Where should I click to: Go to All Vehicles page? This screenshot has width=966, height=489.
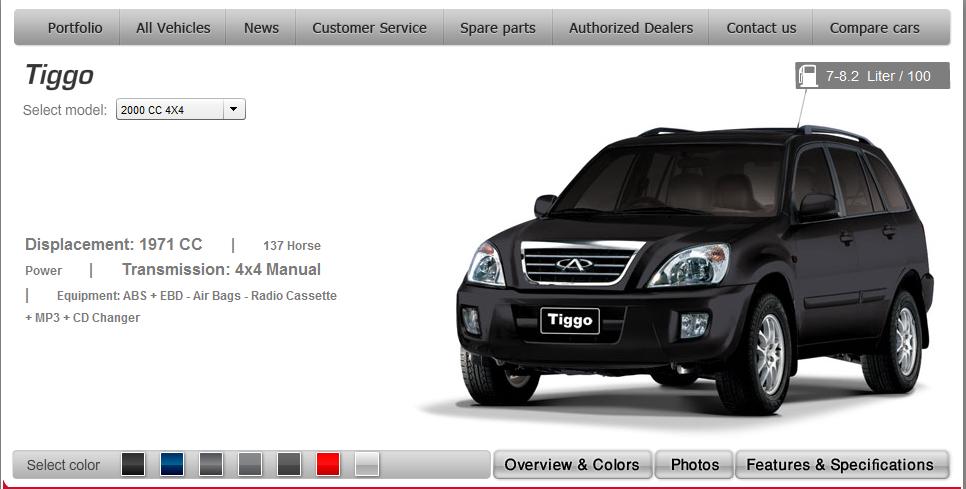[x=173, y=28]
